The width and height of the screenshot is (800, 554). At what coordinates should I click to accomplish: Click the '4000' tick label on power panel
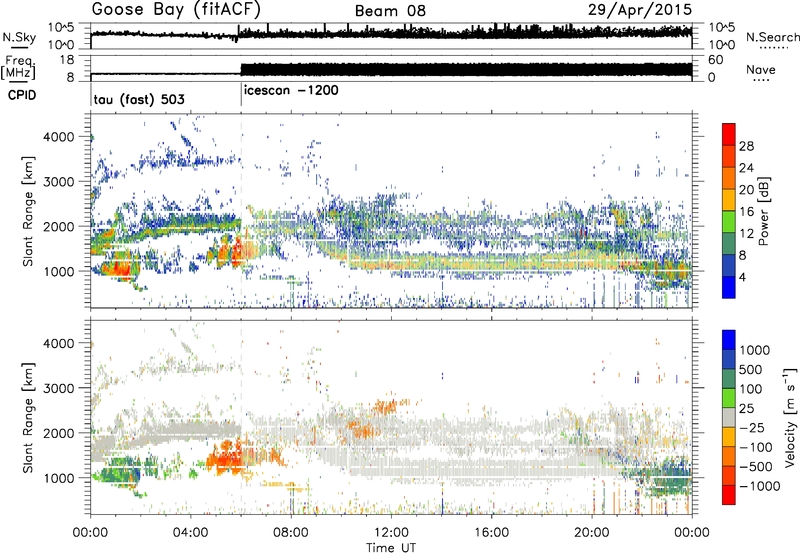point(59,137)
